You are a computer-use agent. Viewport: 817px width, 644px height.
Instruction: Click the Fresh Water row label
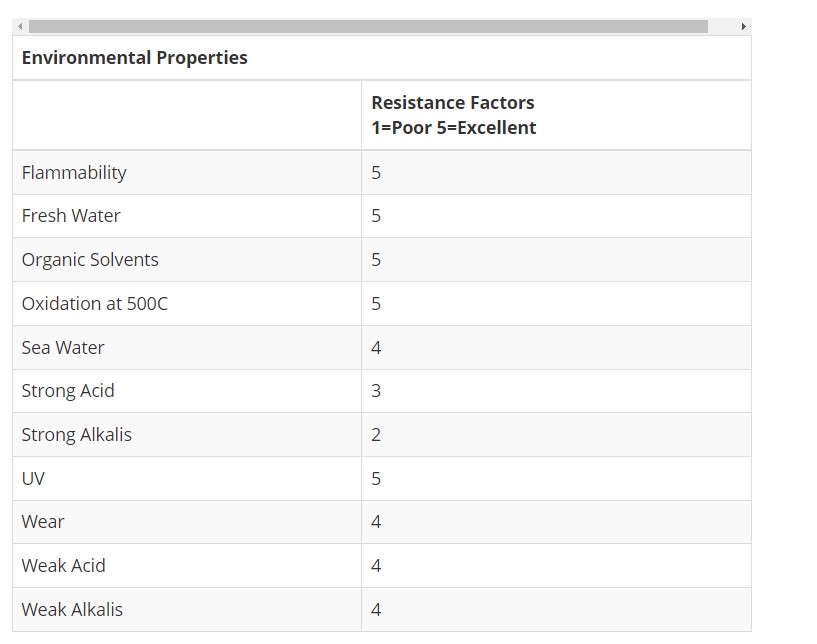71,216
